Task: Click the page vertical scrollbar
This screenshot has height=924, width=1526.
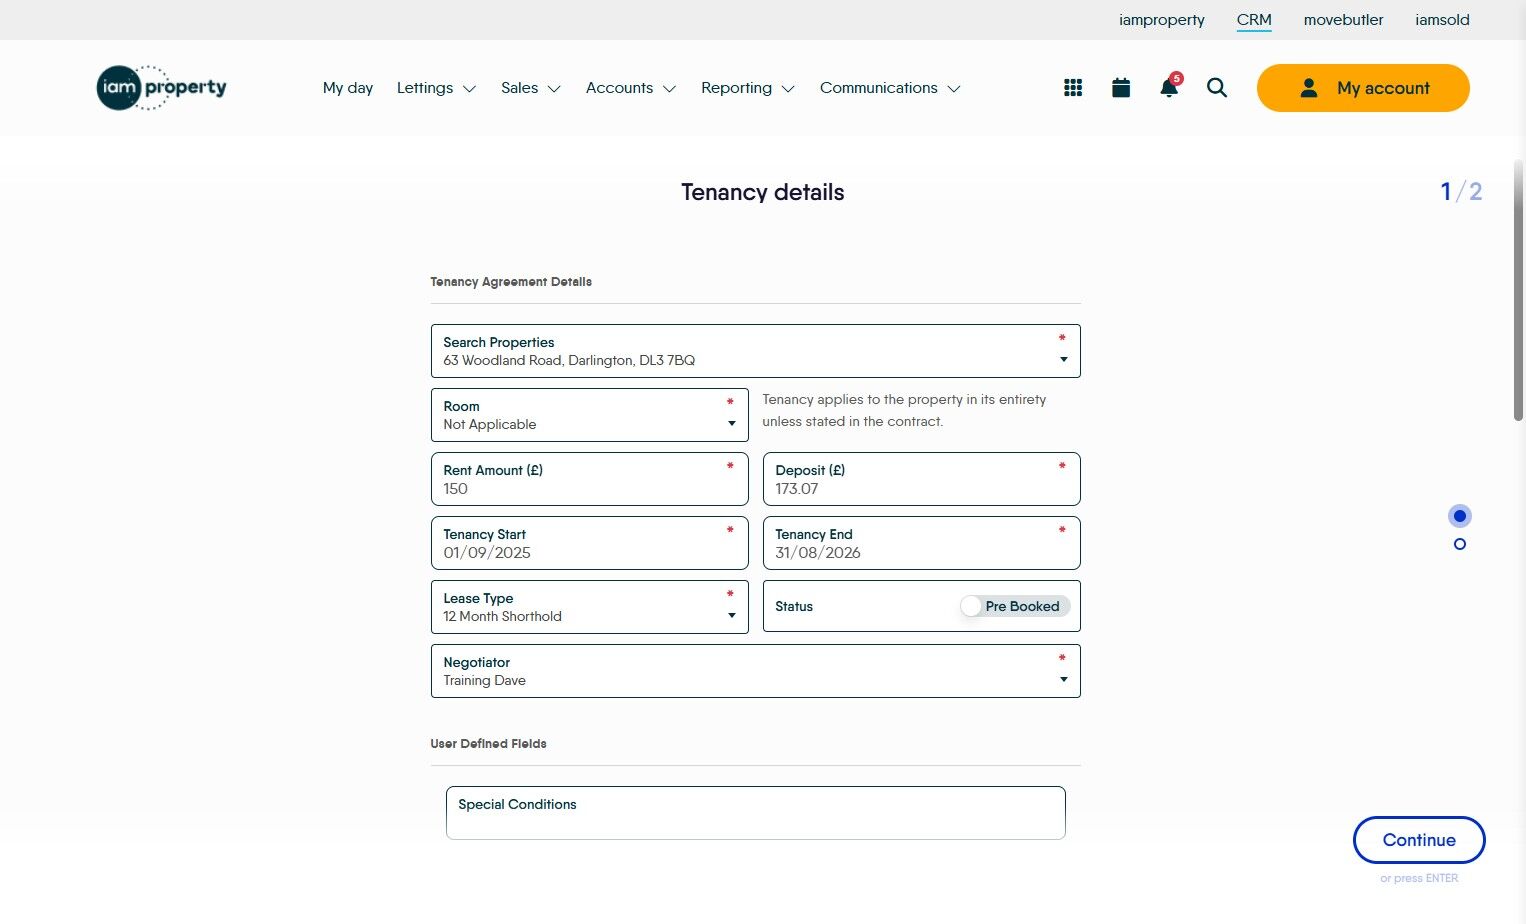Action: pos(1518,290)
